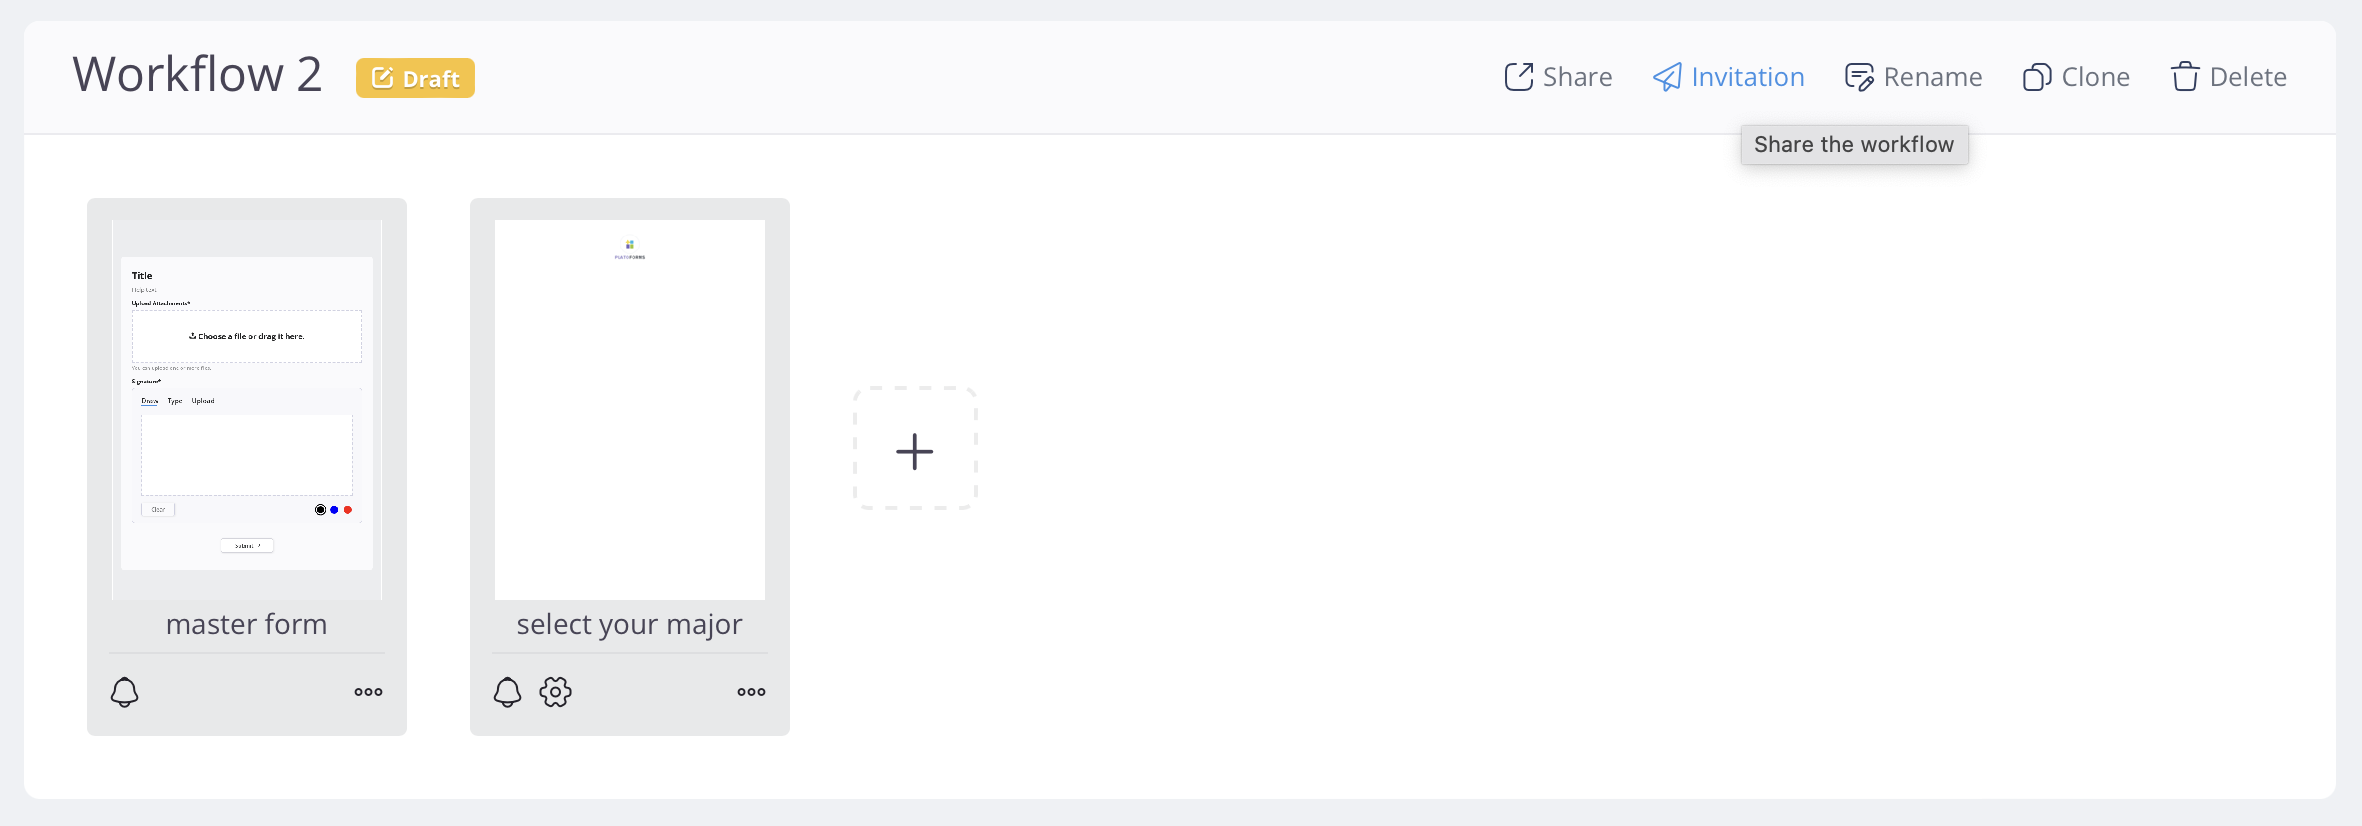Open the Invitation paper plane icon

[x=1667, y=77]
